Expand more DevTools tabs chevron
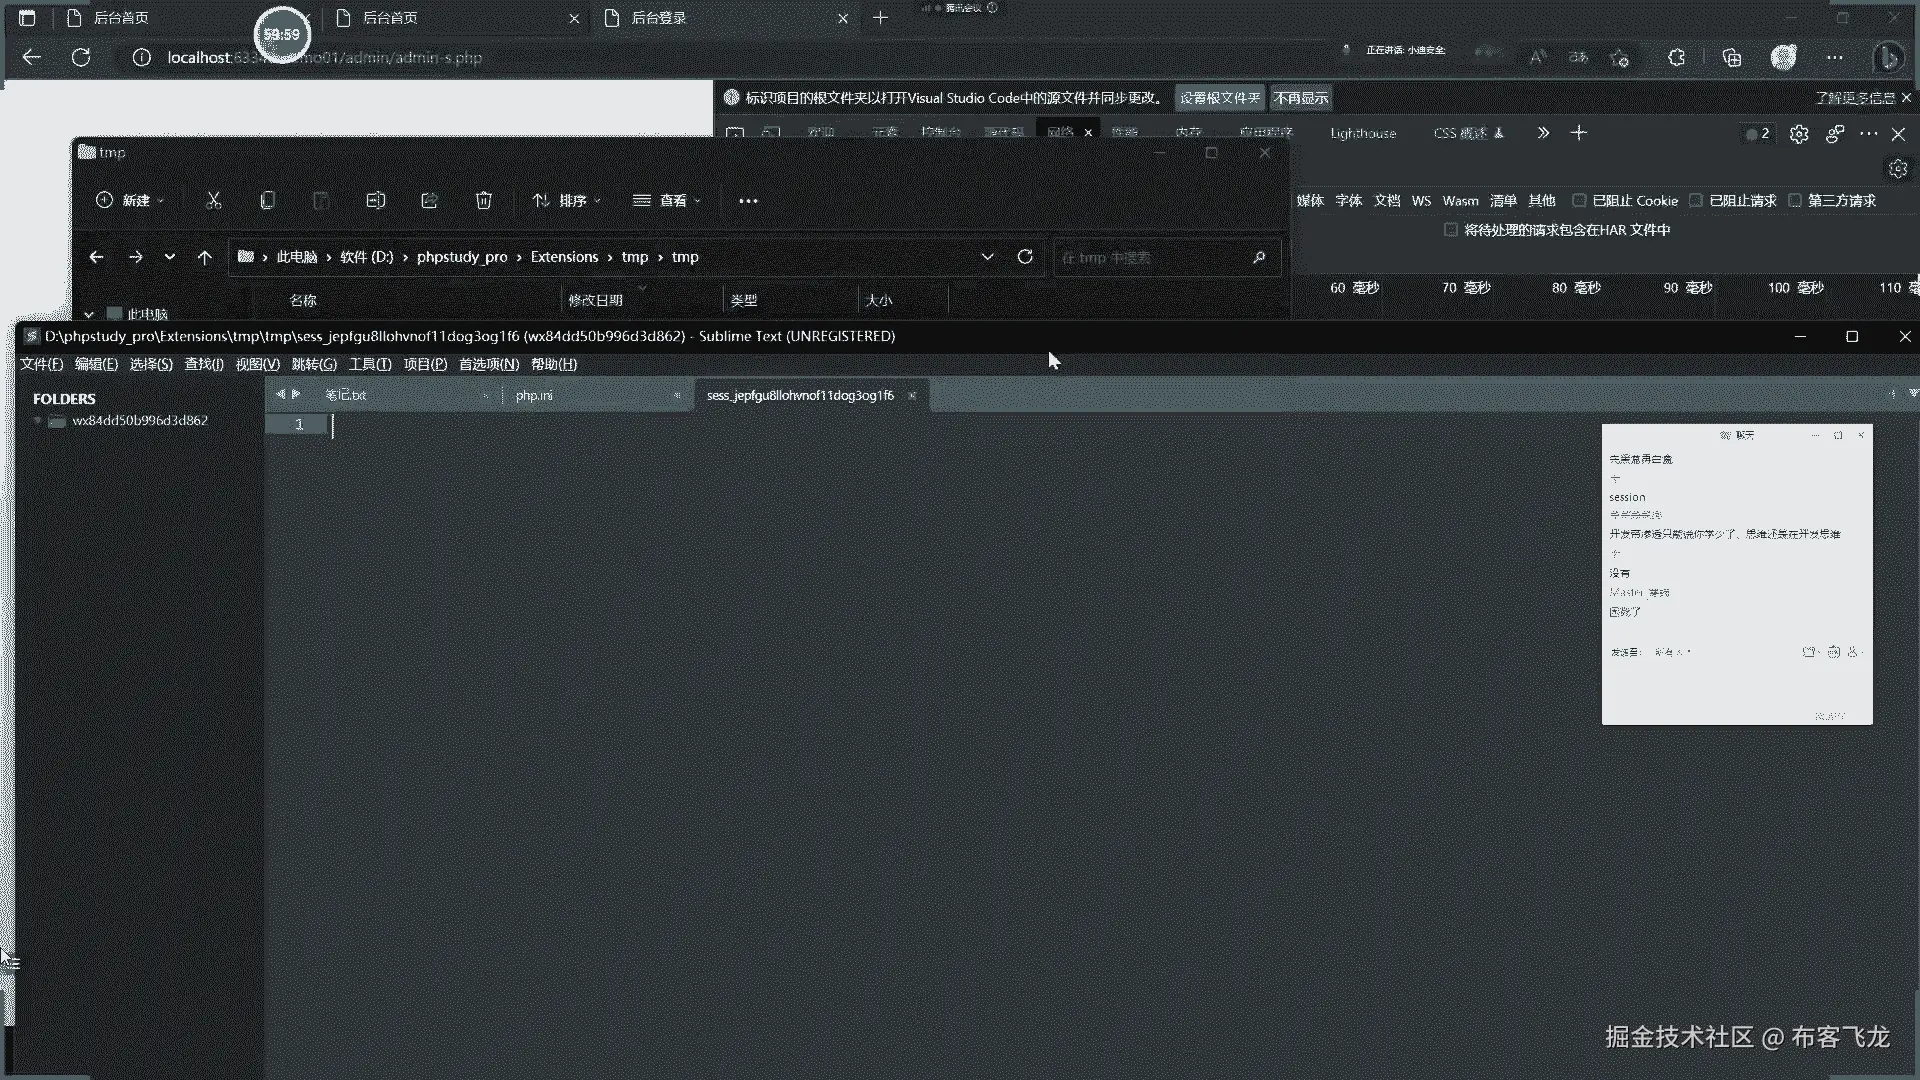 tap(1543, 133)
